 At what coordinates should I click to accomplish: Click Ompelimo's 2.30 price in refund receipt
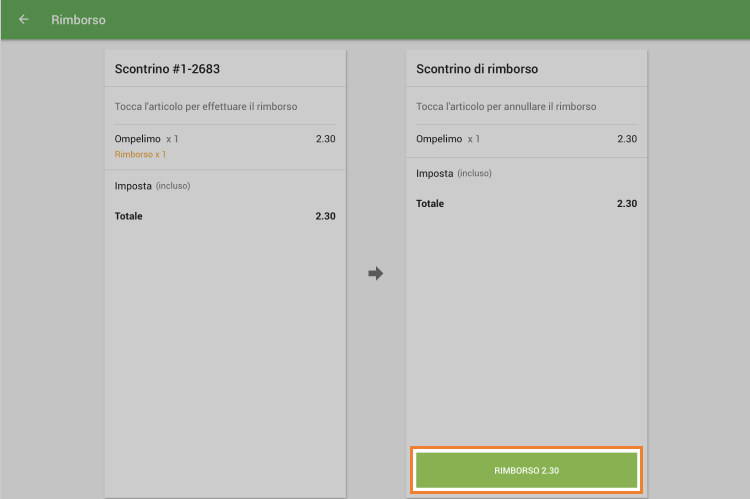(627, 139)
